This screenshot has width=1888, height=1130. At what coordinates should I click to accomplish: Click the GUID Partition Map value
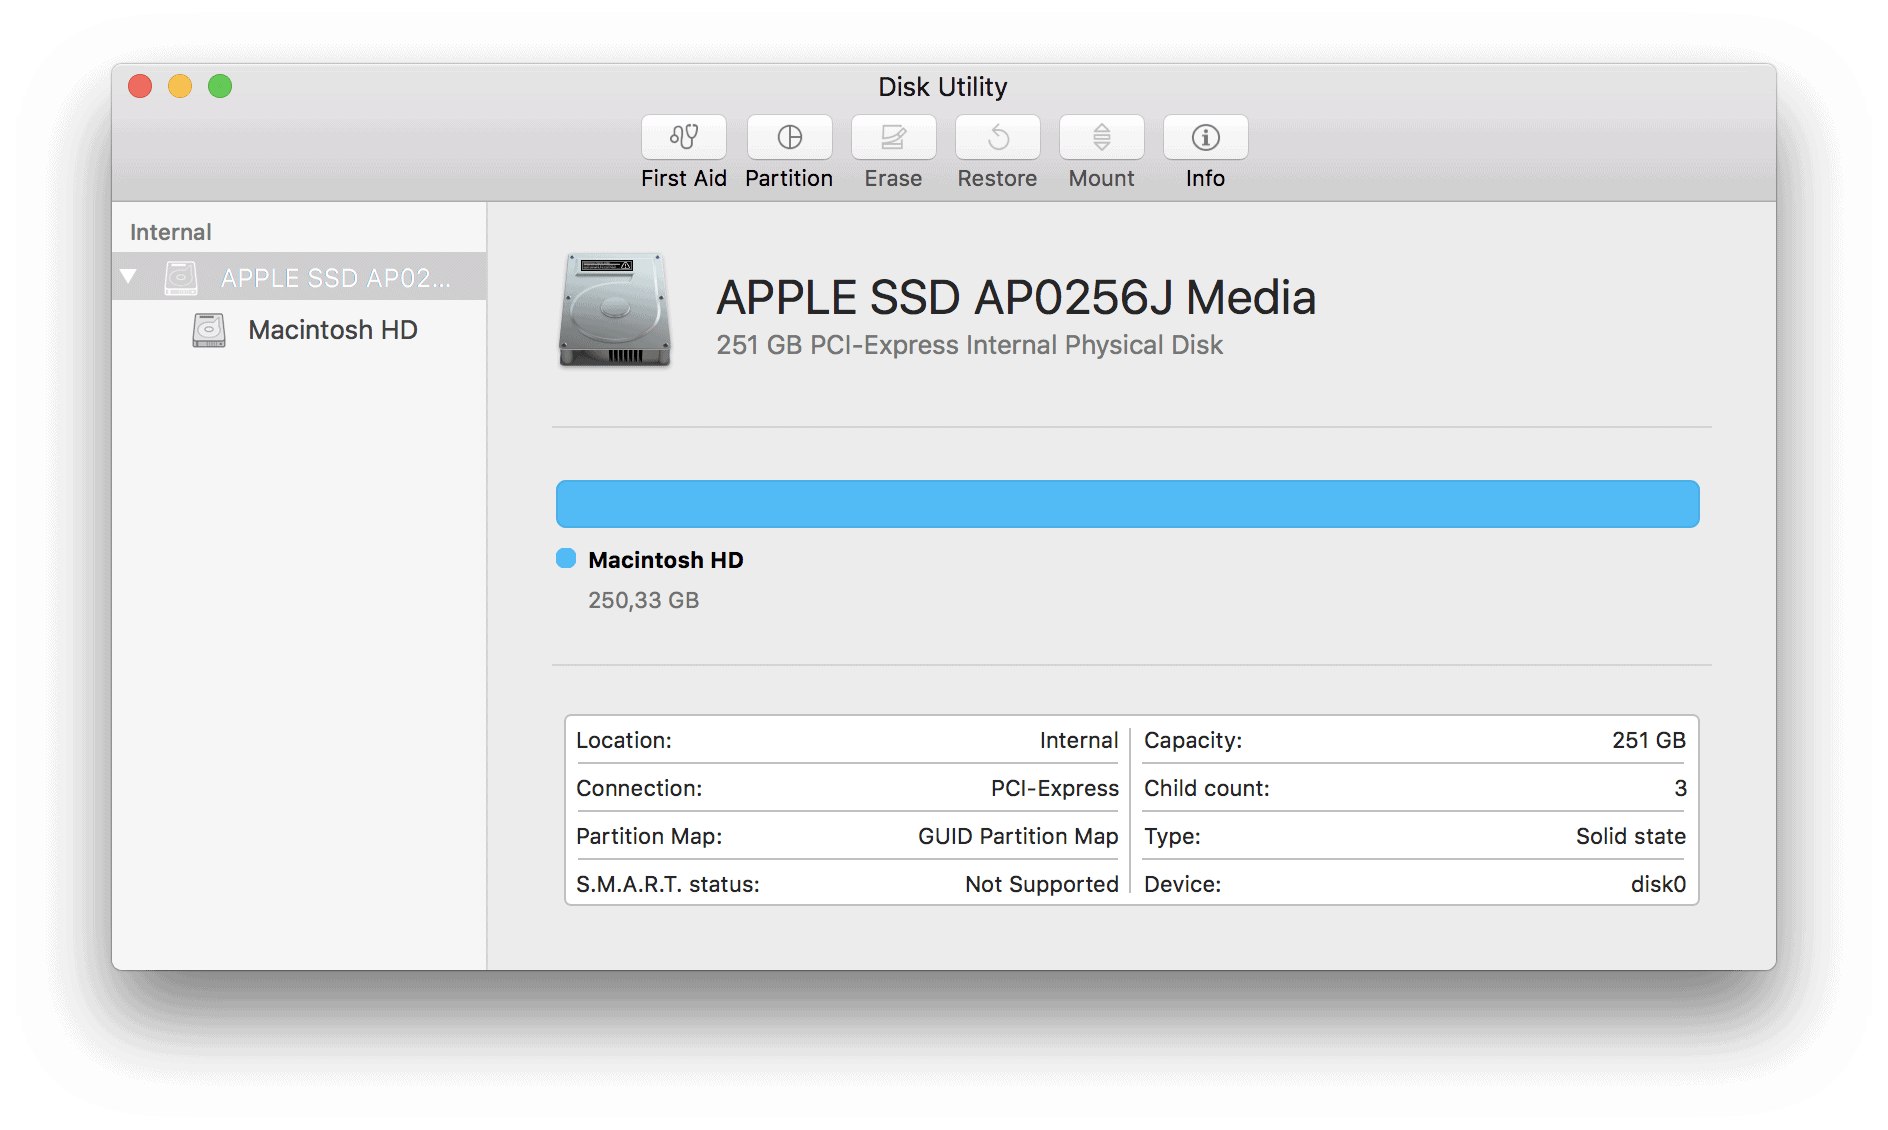click(1018, 836)
